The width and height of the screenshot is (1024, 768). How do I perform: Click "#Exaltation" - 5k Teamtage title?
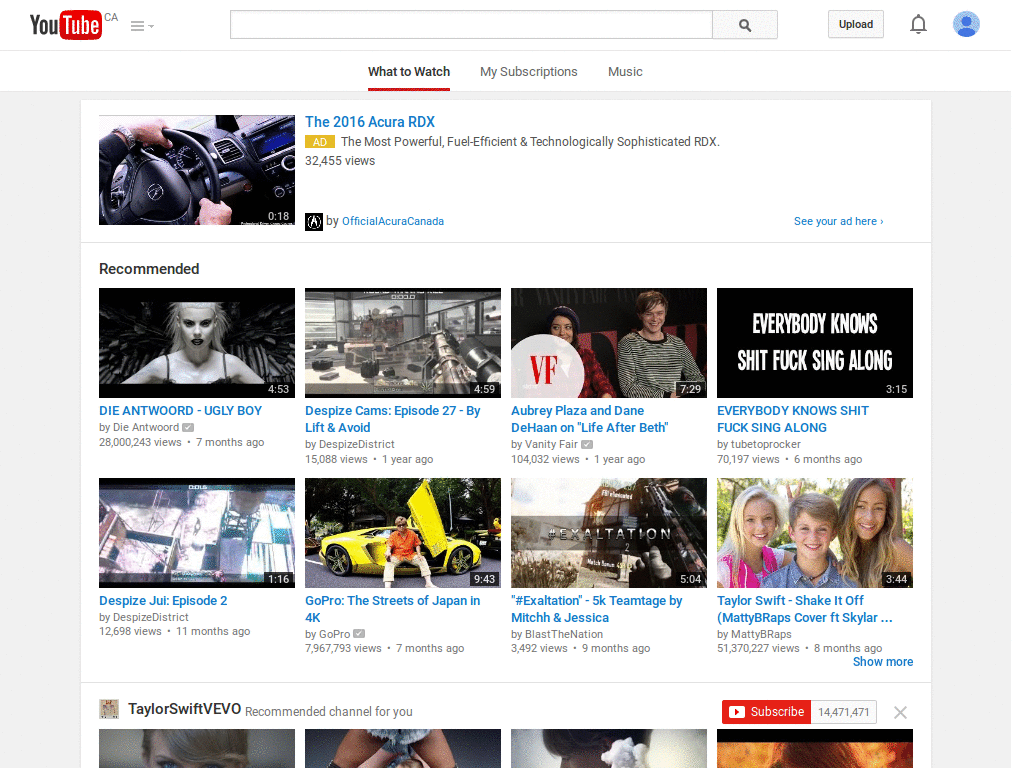pos(597,609)
